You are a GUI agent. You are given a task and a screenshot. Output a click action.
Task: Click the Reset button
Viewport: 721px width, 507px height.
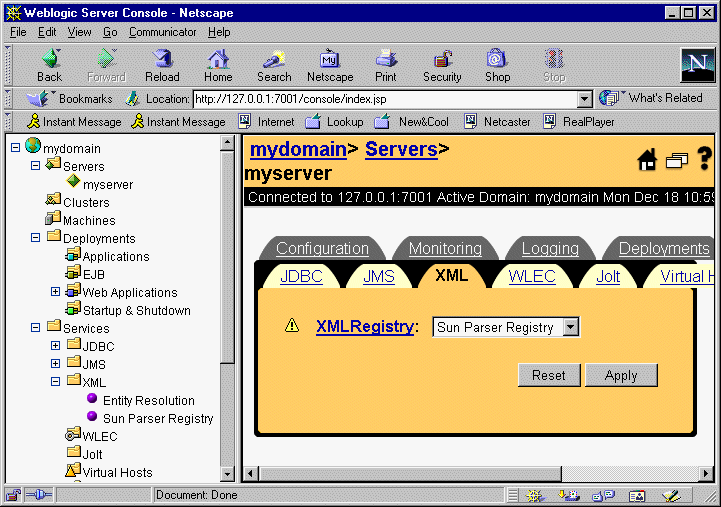pos(549,376)
